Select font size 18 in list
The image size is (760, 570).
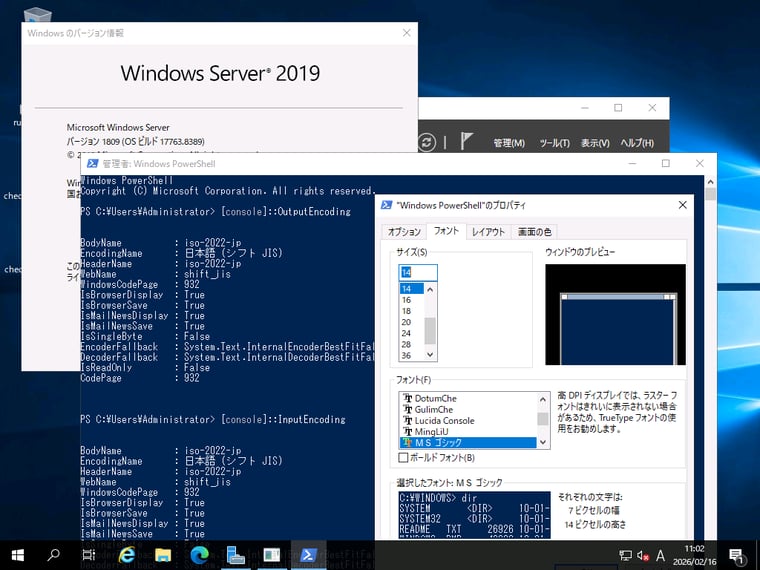coord(412,311)
